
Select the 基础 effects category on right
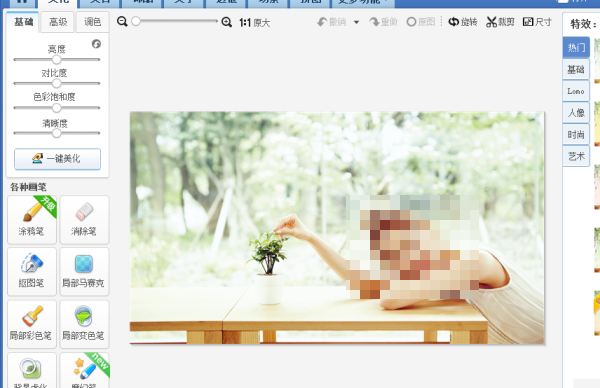[x=576, y=69]
